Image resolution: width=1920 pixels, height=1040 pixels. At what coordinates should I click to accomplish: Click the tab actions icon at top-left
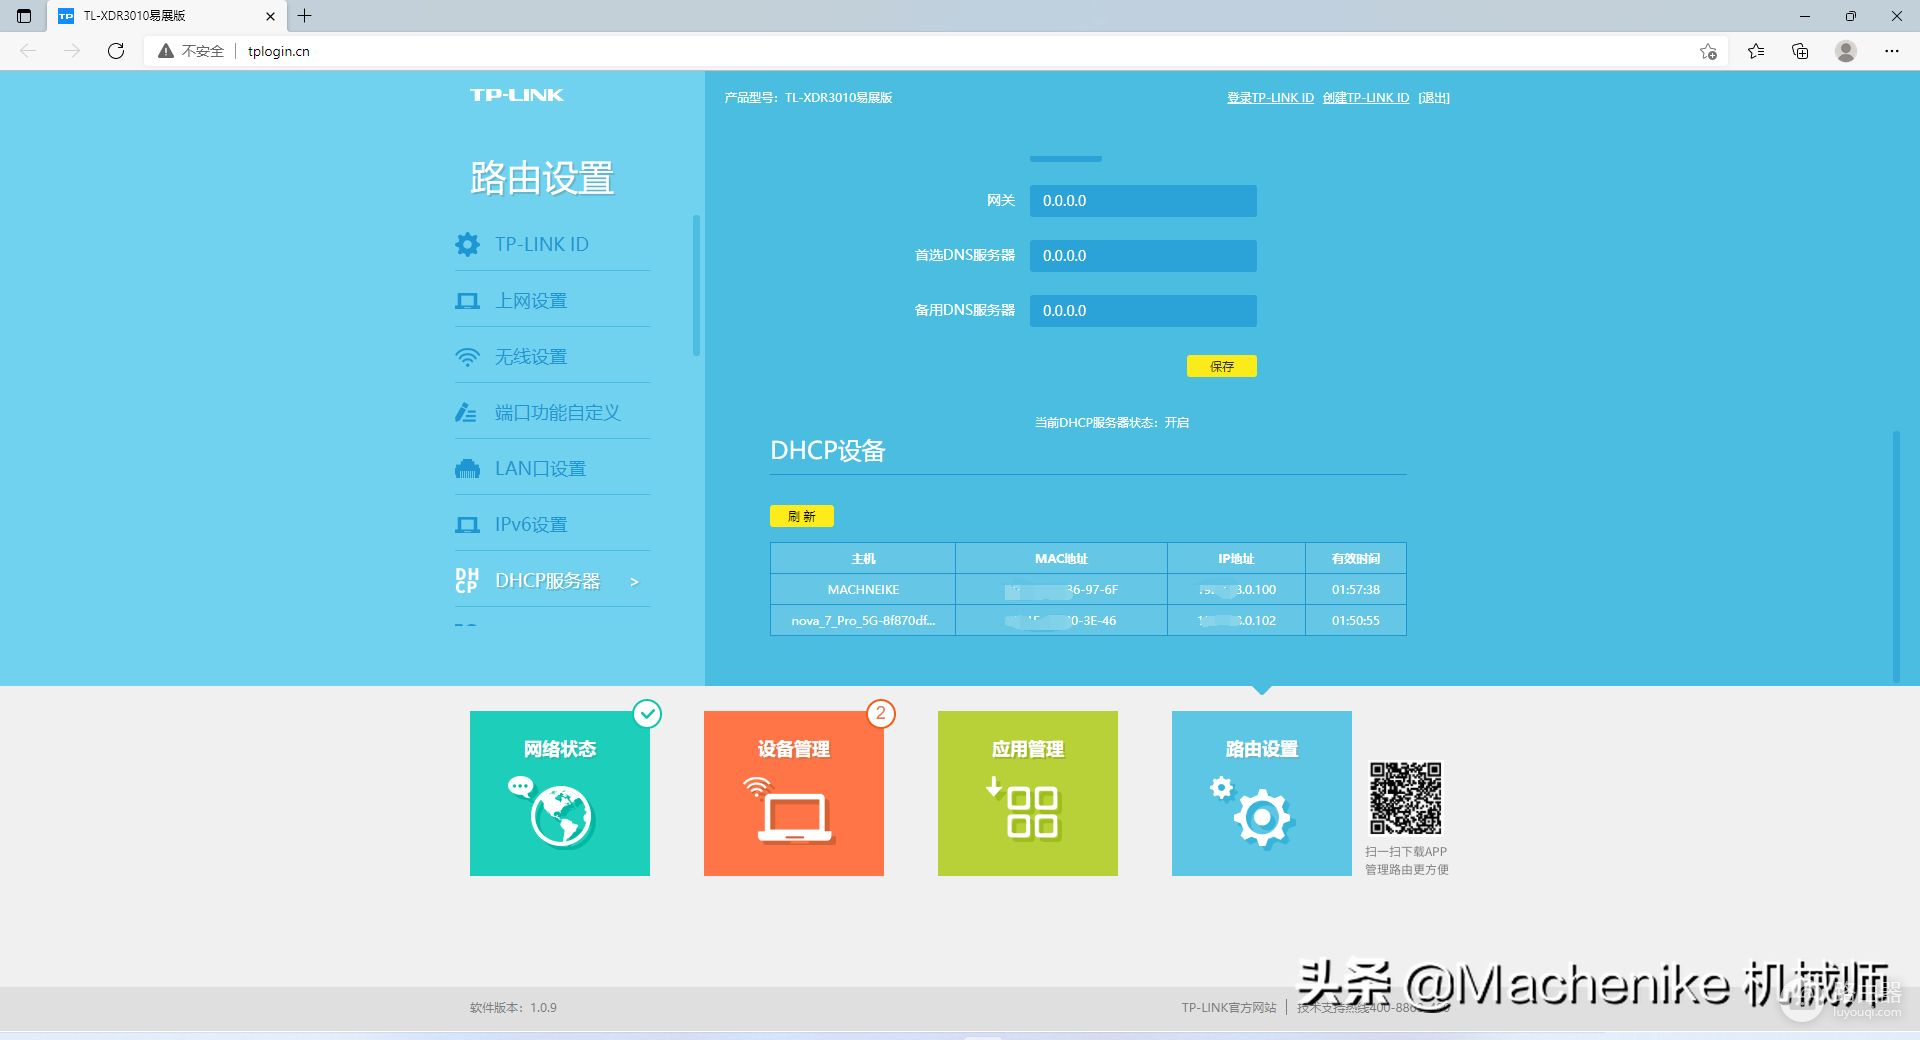tap(24, 16)
